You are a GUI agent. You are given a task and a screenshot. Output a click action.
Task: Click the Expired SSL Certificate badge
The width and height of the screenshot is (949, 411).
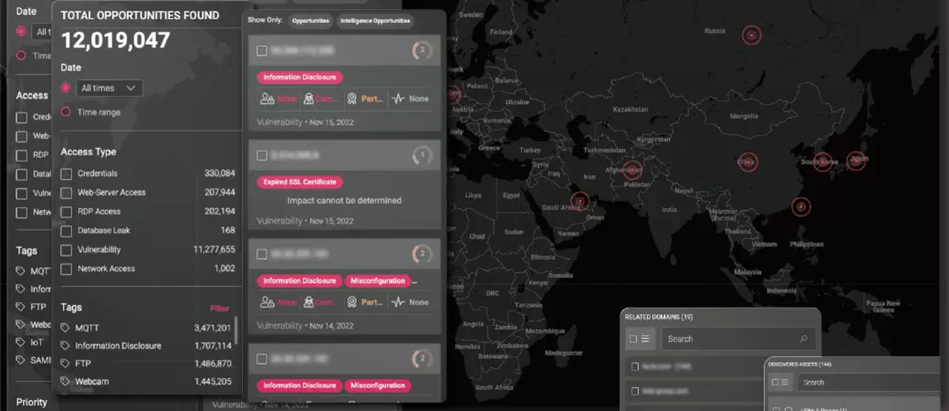click(299, 182)
